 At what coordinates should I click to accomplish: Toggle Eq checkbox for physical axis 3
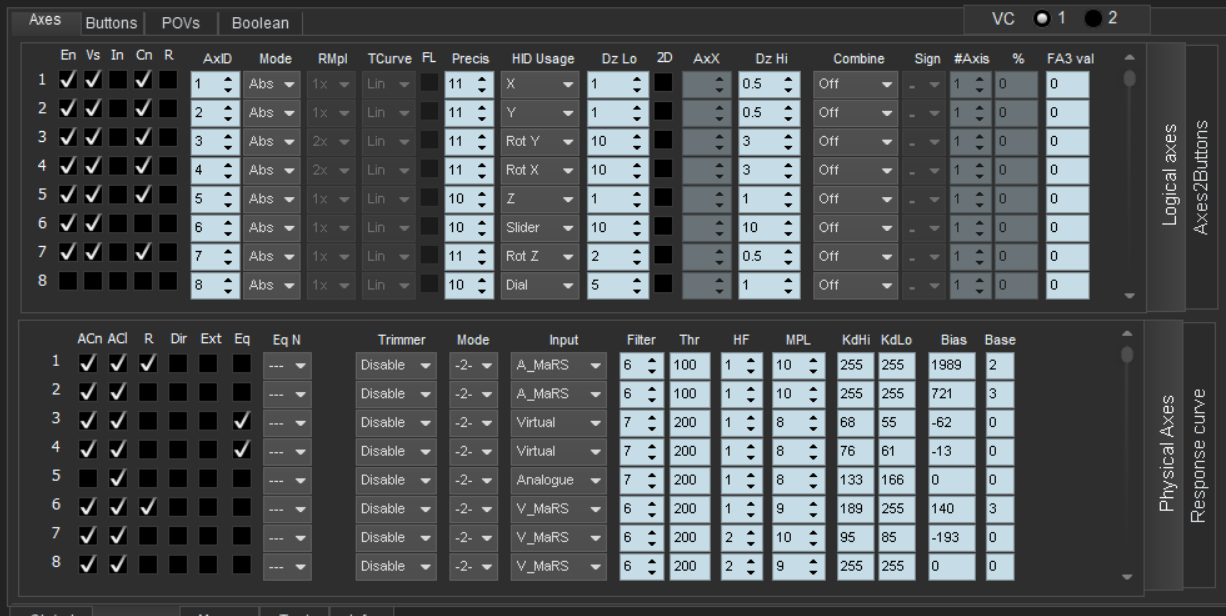click(x=240, y=423)
